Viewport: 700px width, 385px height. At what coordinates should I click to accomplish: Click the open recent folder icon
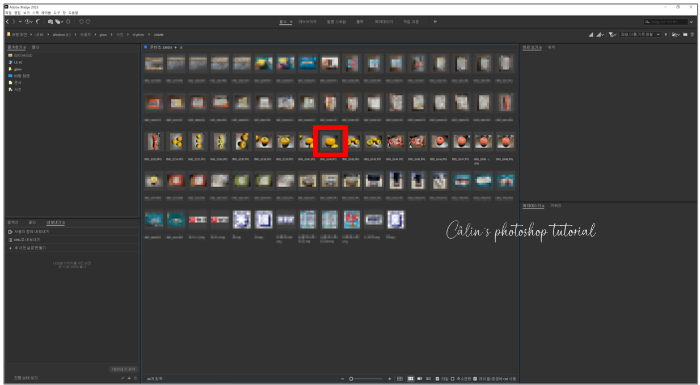675,34
